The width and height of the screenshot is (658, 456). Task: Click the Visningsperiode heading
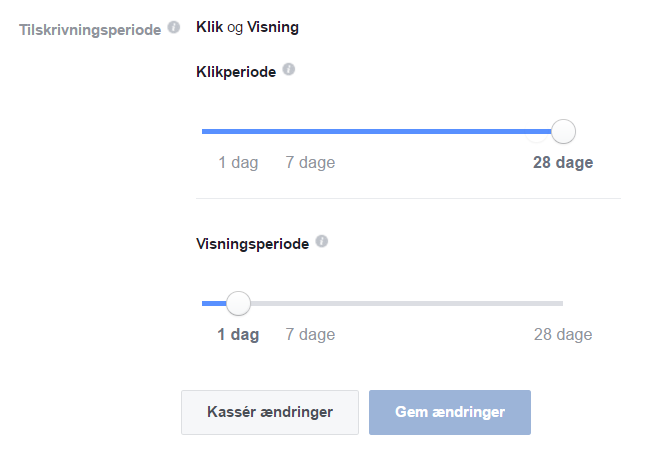(252, 243)
